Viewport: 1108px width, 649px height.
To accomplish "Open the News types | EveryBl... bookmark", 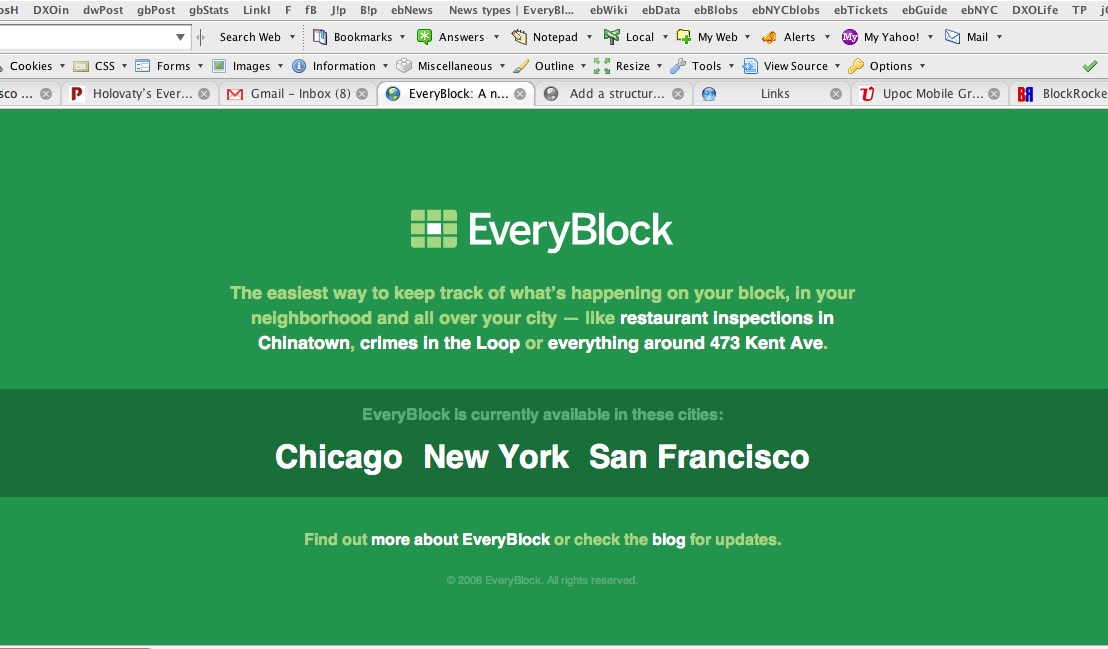I will click(512, 10).
